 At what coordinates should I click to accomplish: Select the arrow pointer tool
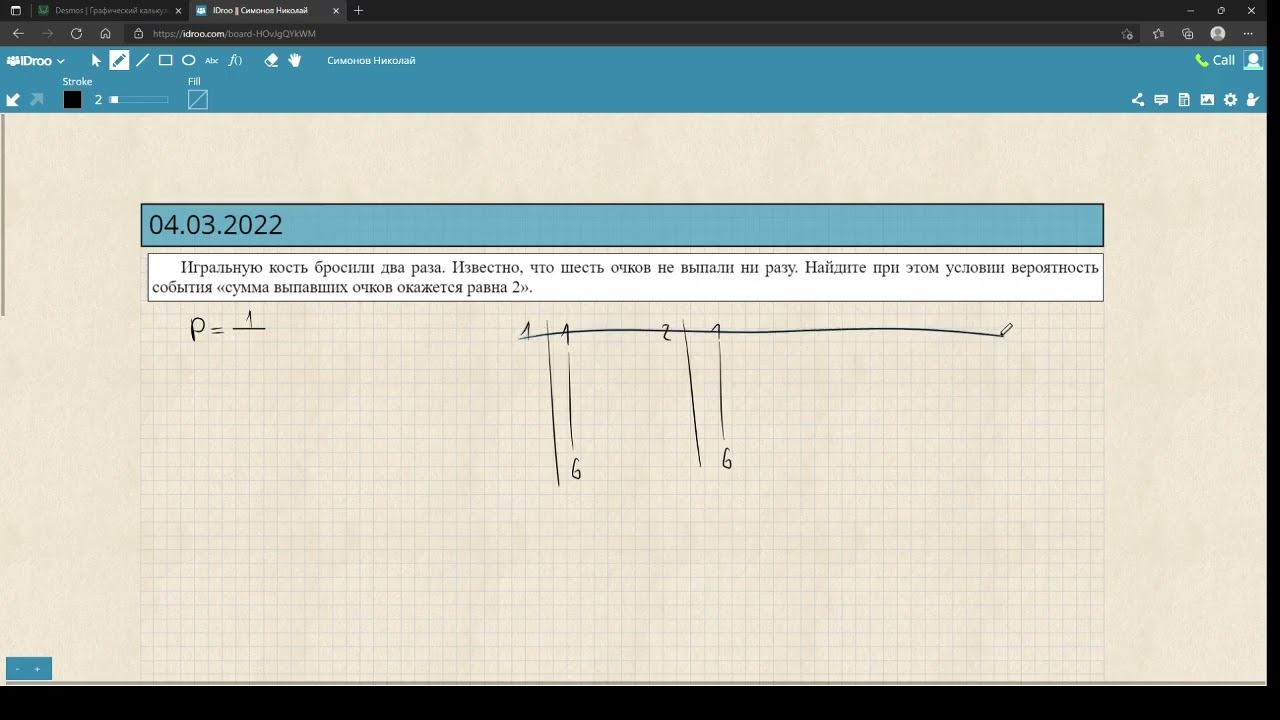pos(97,60)
